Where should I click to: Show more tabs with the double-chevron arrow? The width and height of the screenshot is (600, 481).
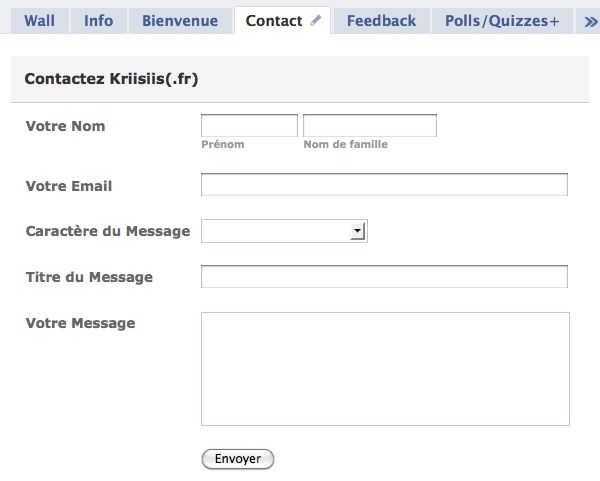pyautogui.click(x=591, y=21)
